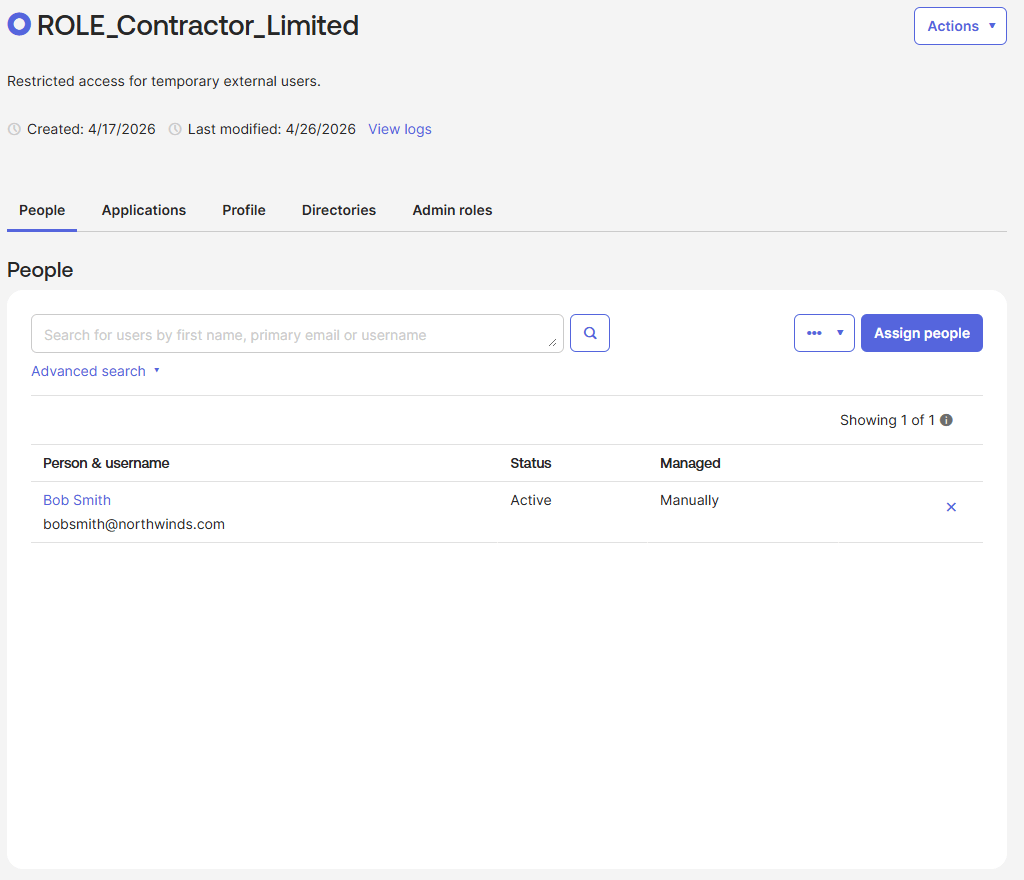Click the info icon next to Showing 1 of 1
This screenshot has height=880, width=1024.
946,420
